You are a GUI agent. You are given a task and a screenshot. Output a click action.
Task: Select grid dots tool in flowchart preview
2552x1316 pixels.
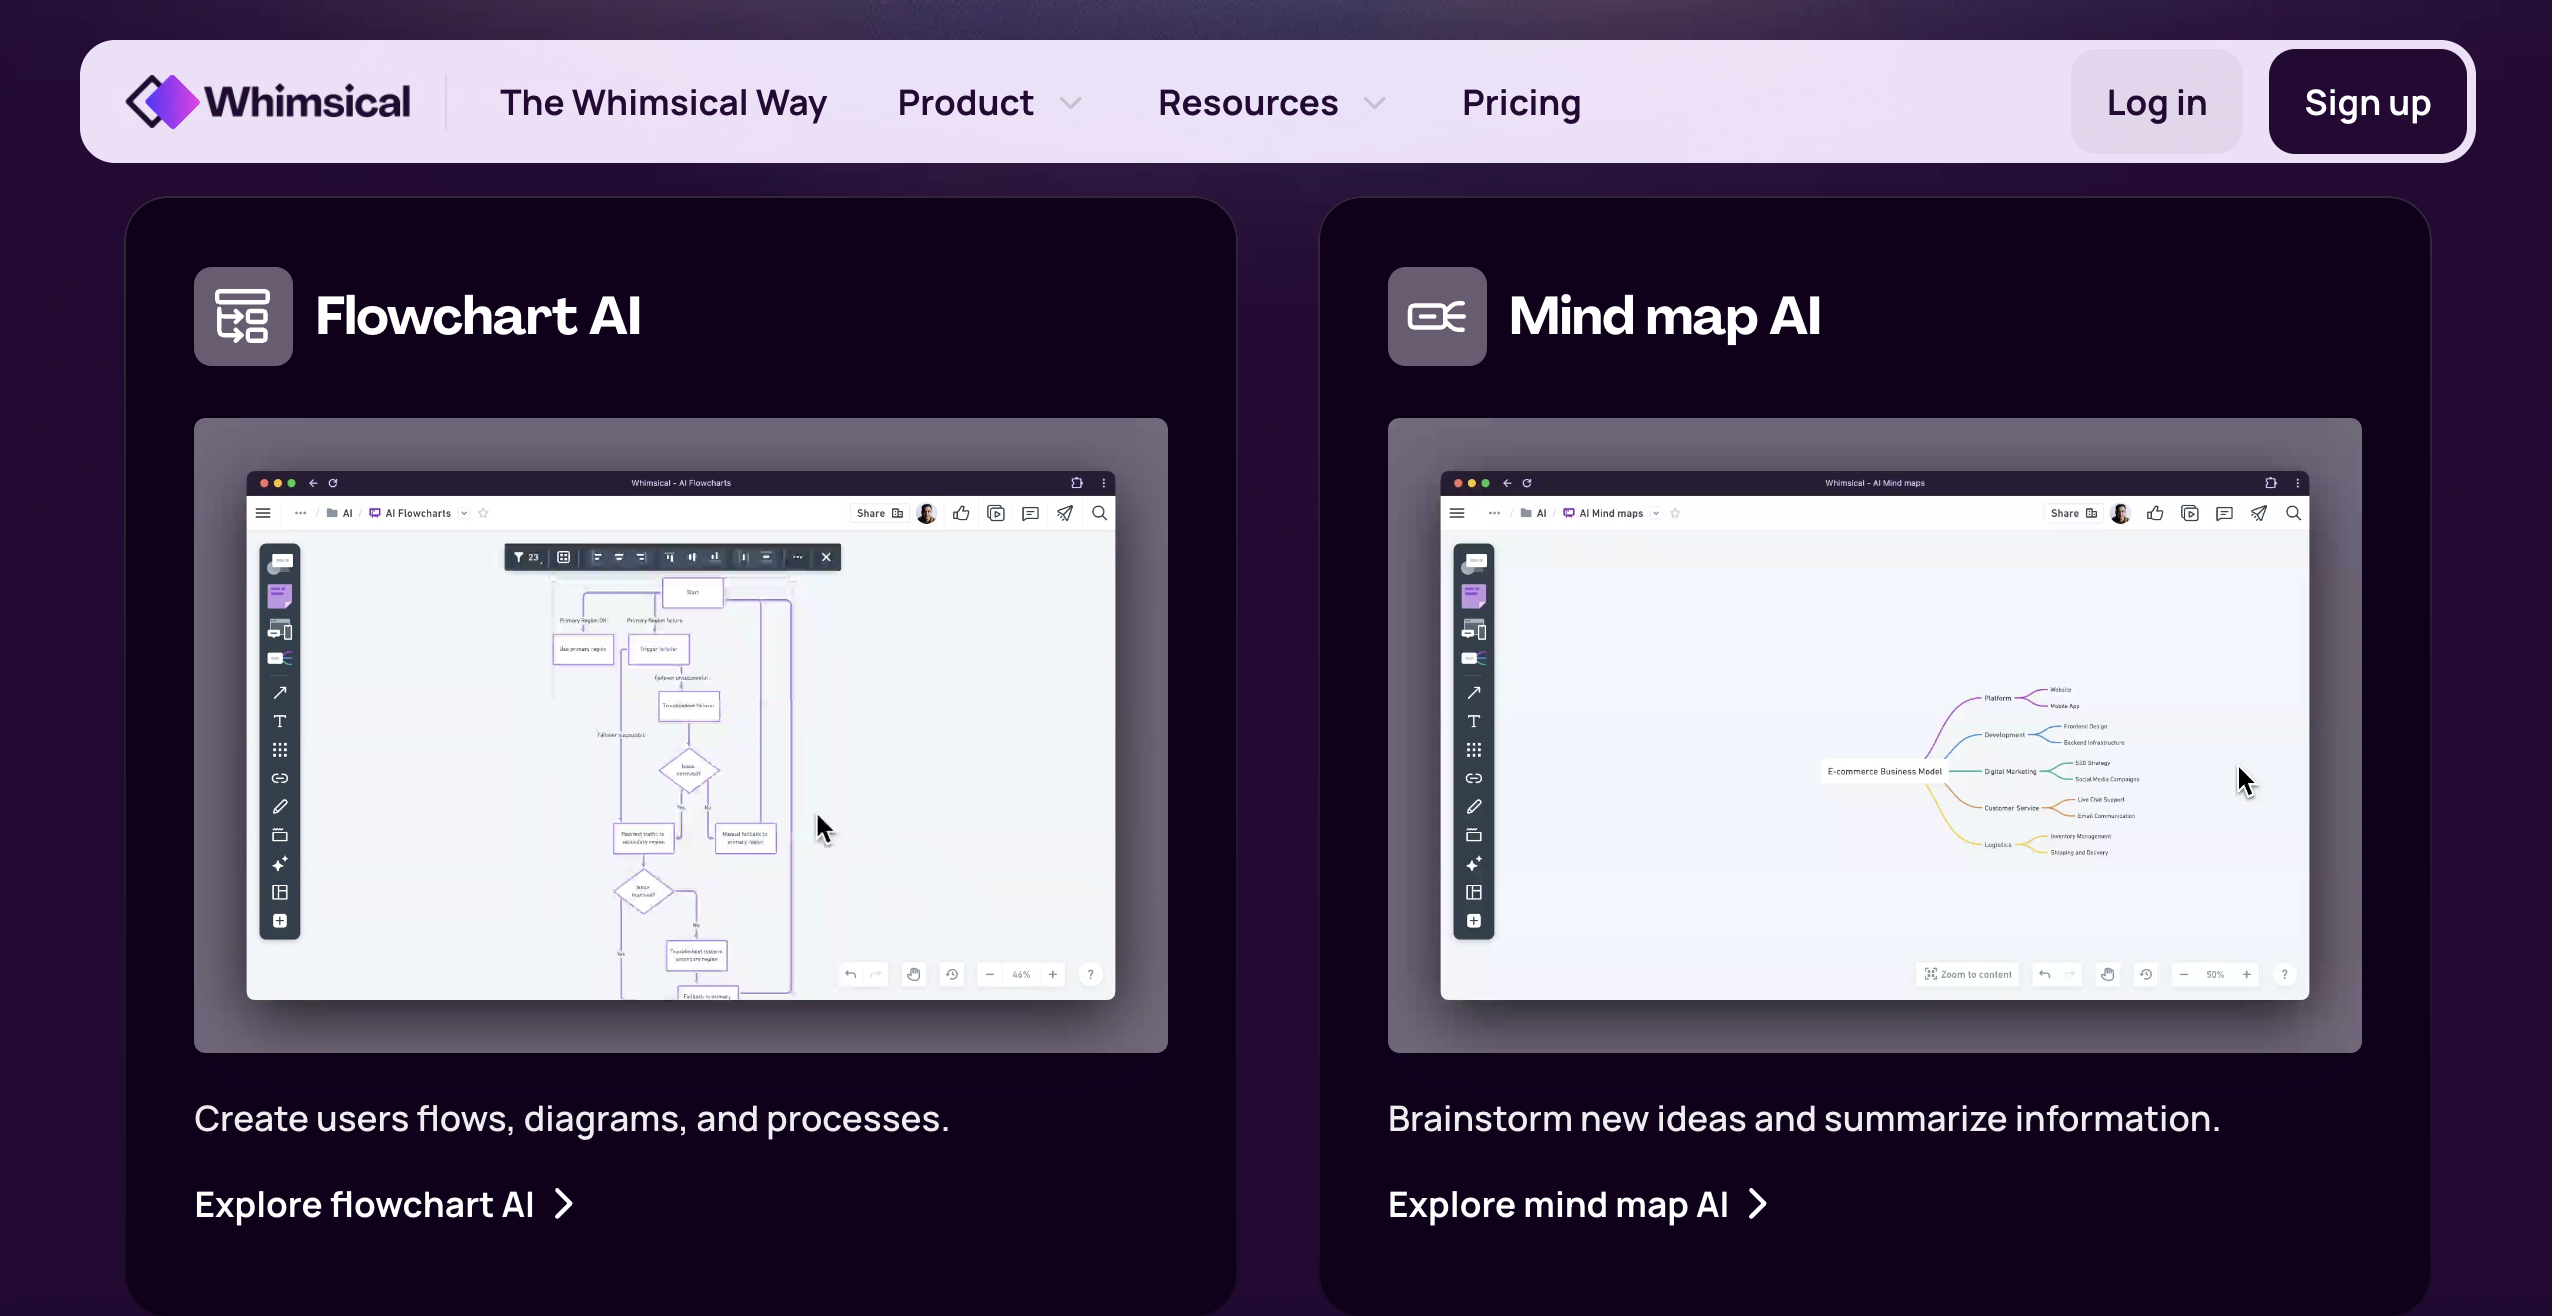[x=280, y=750]
